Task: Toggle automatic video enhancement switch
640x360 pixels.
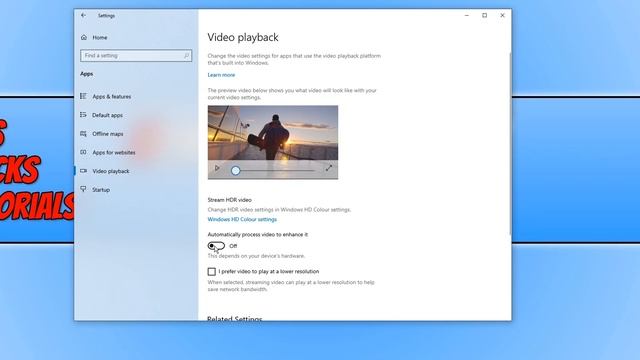Action: pos(216,246)
